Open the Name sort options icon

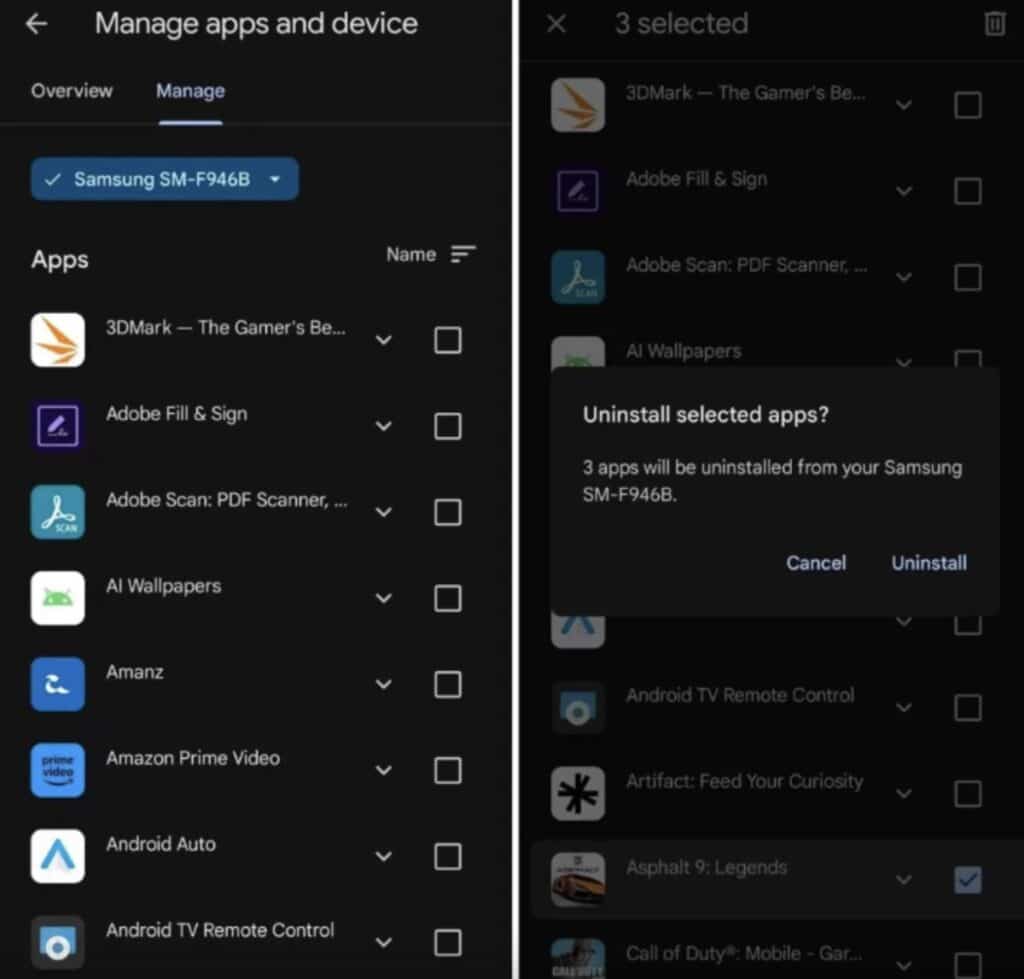(463, 254)
